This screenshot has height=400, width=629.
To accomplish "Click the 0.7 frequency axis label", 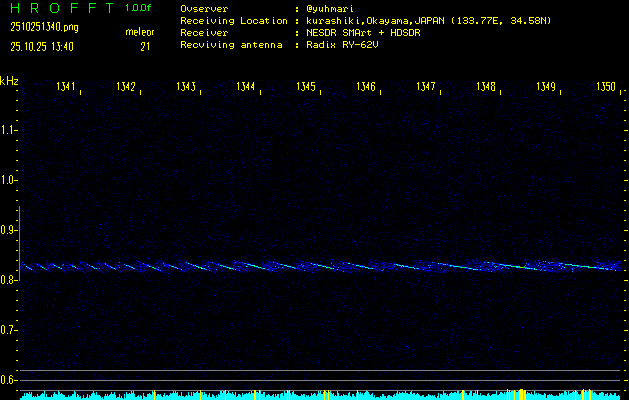I will (x=9, y=330).
